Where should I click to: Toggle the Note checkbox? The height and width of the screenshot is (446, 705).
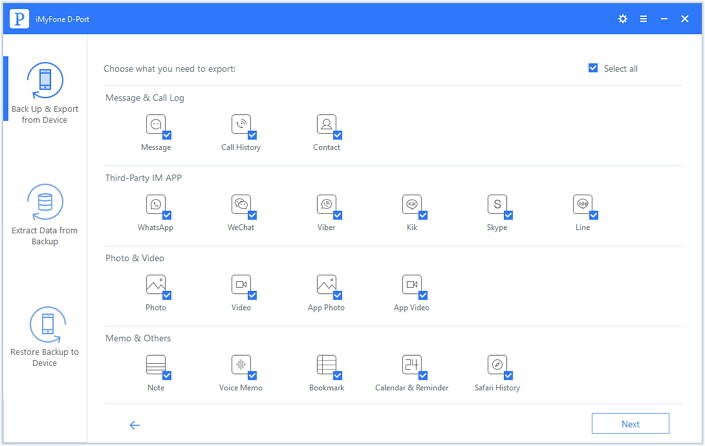coord(167,375)
